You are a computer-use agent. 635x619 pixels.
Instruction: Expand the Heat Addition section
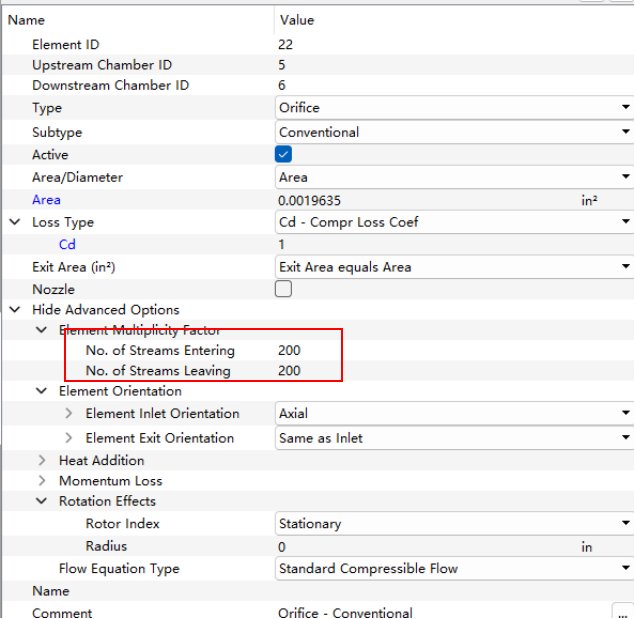(x=42, y=461)
